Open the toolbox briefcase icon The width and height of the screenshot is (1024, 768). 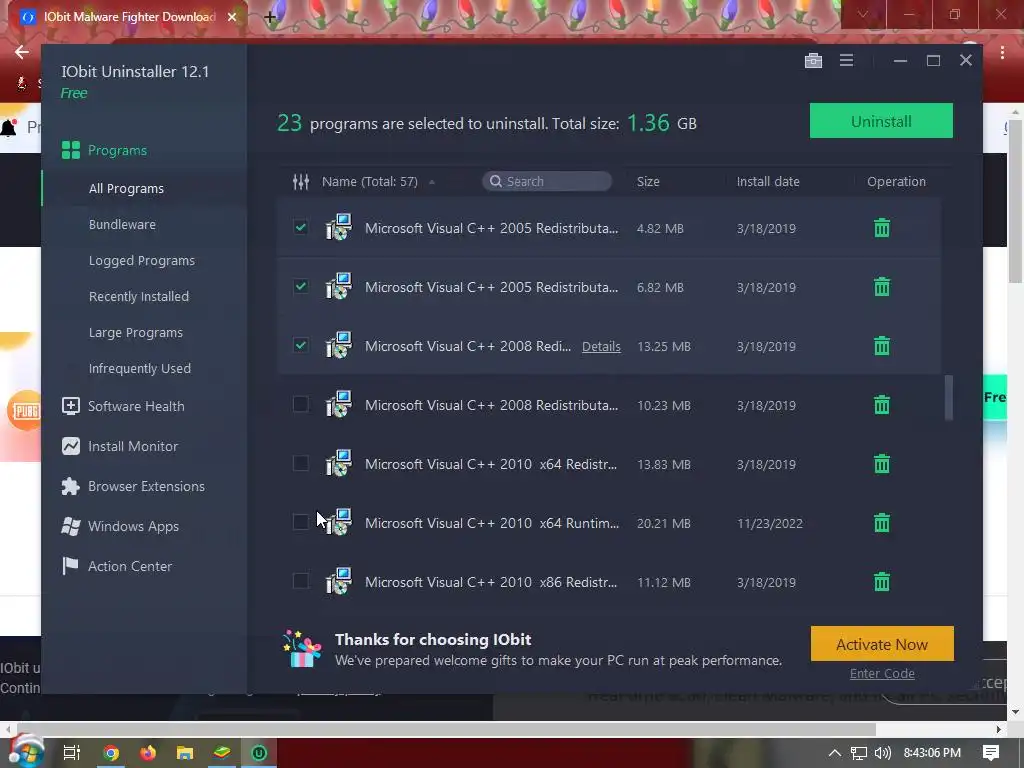click(813, 61)
